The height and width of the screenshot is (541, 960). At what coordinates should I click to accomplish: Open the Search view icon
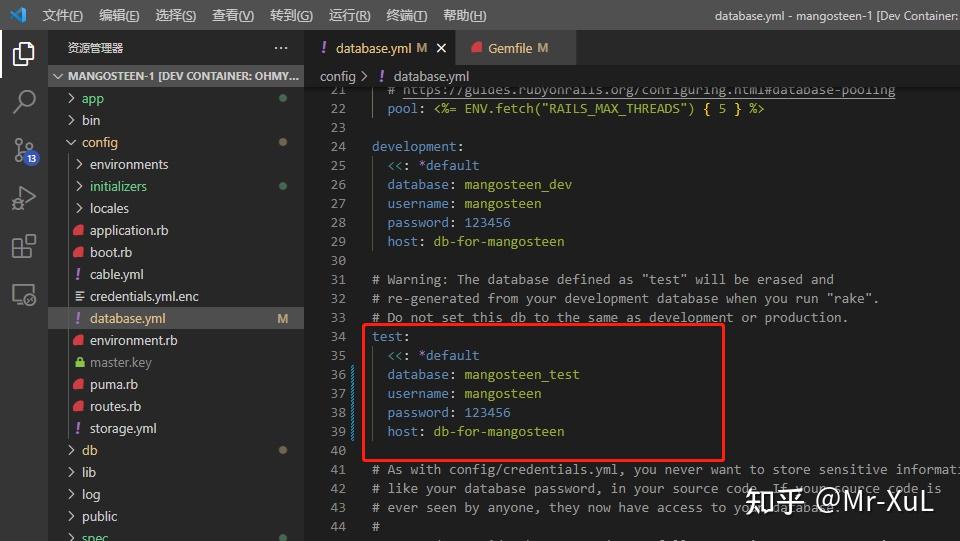click(x=24, y=102)
